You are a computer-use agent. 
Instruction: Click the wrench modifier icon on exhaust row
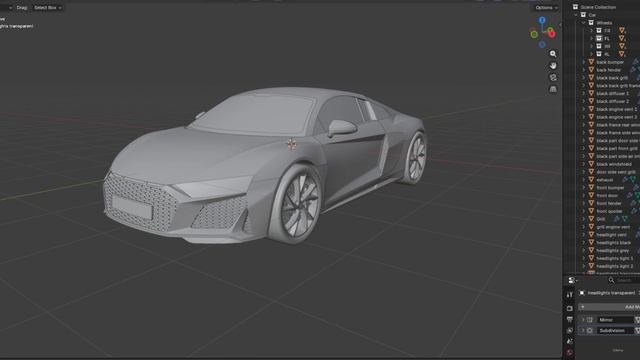pyautogui.click(x=624, y=180)
